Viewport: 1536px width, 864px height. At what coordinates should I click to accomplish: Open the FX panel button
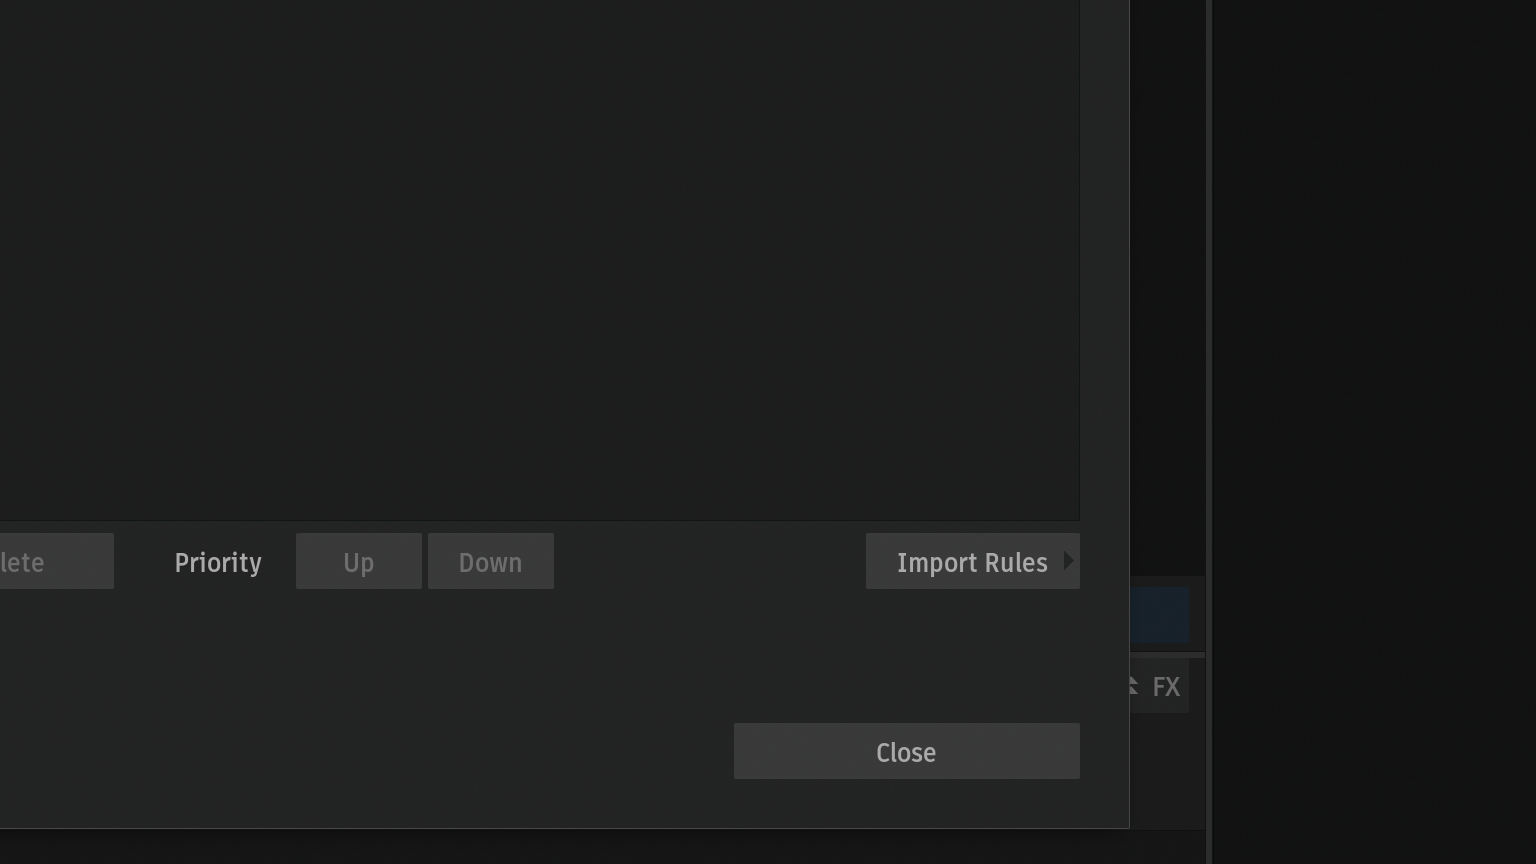(x=1166, y=687)
